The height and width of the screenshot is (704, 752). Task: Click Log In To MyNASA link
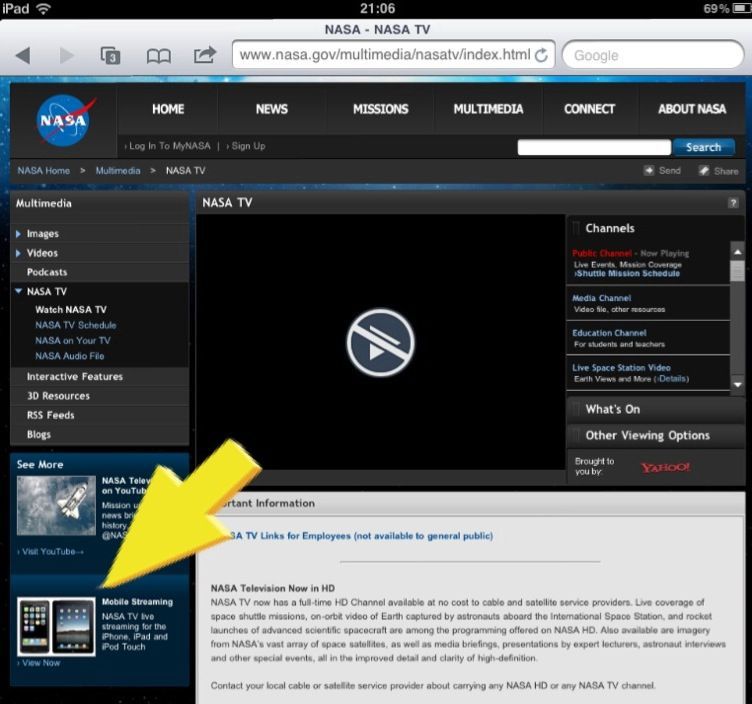[169, 146]
